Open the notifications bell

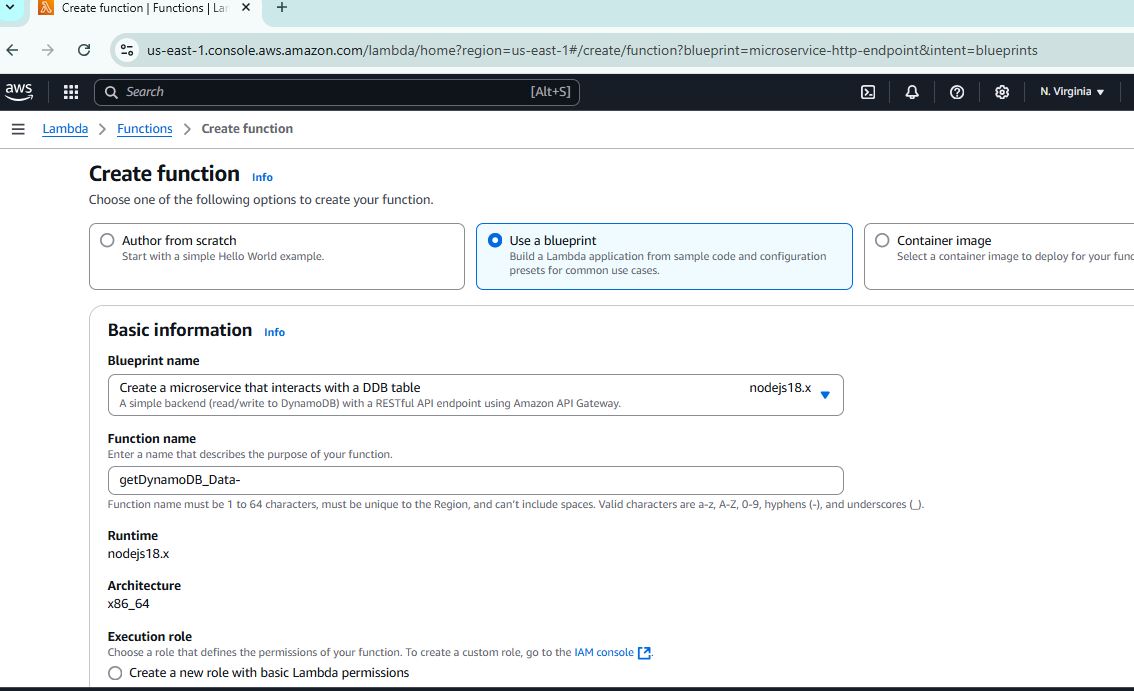click(912, 92)
